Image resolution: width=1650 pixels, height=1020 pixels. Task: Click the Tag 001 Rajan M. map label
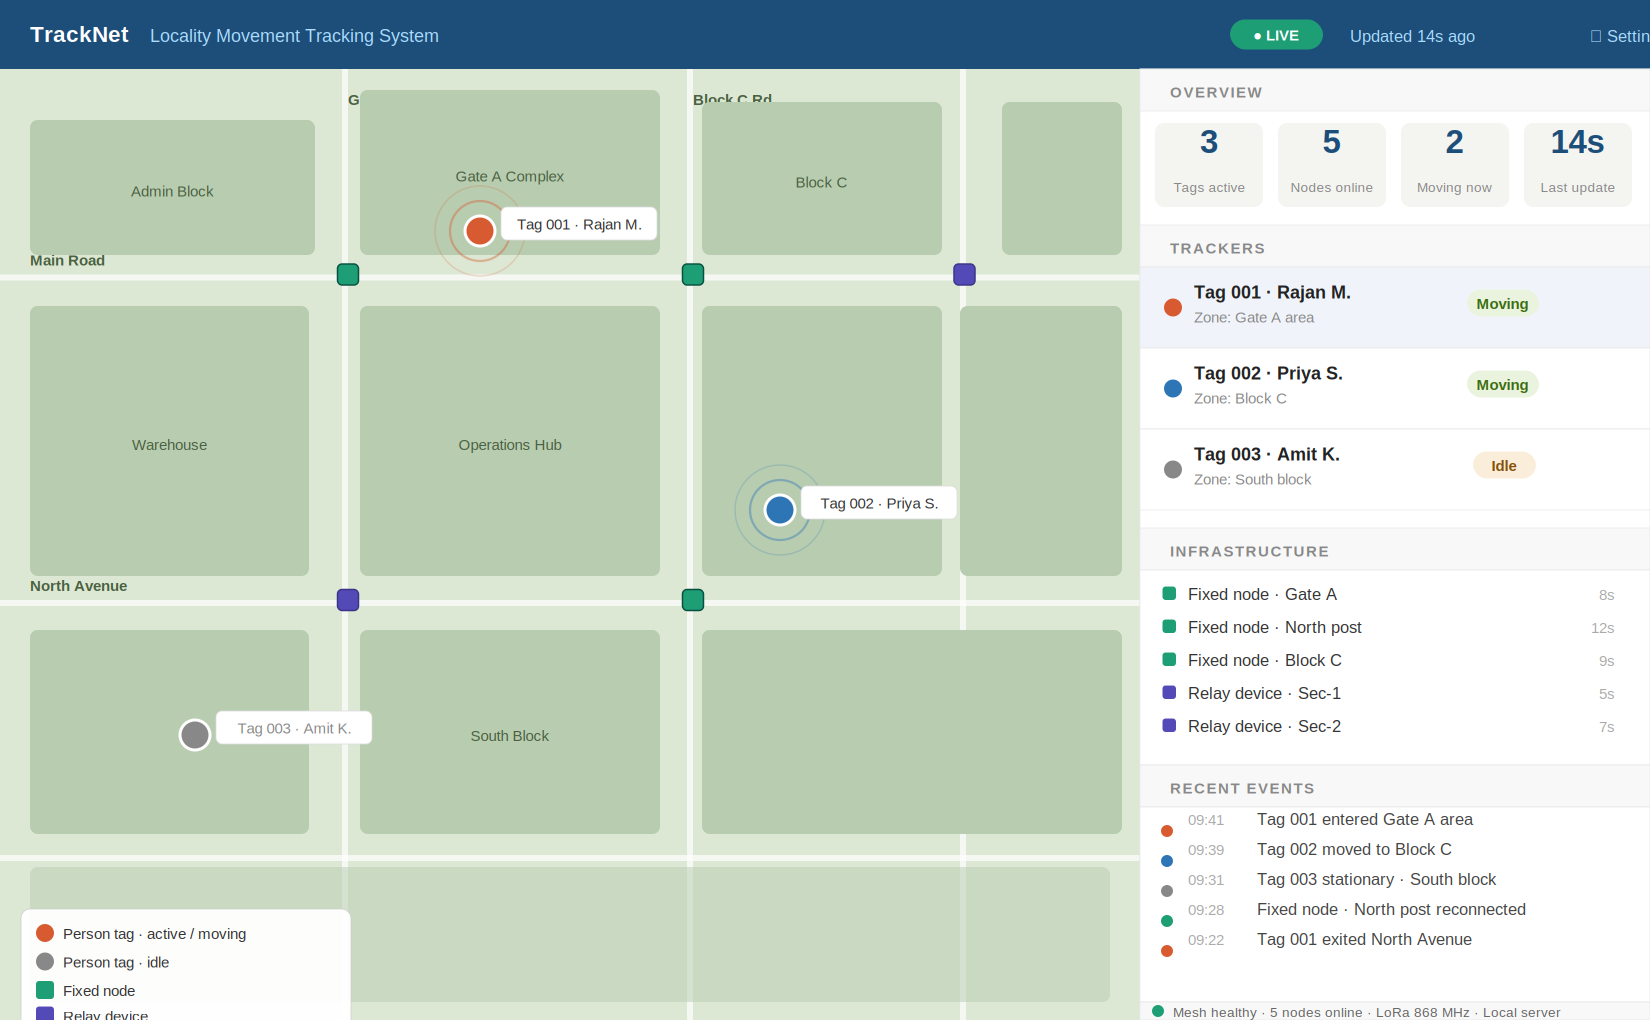pos(579,224)
